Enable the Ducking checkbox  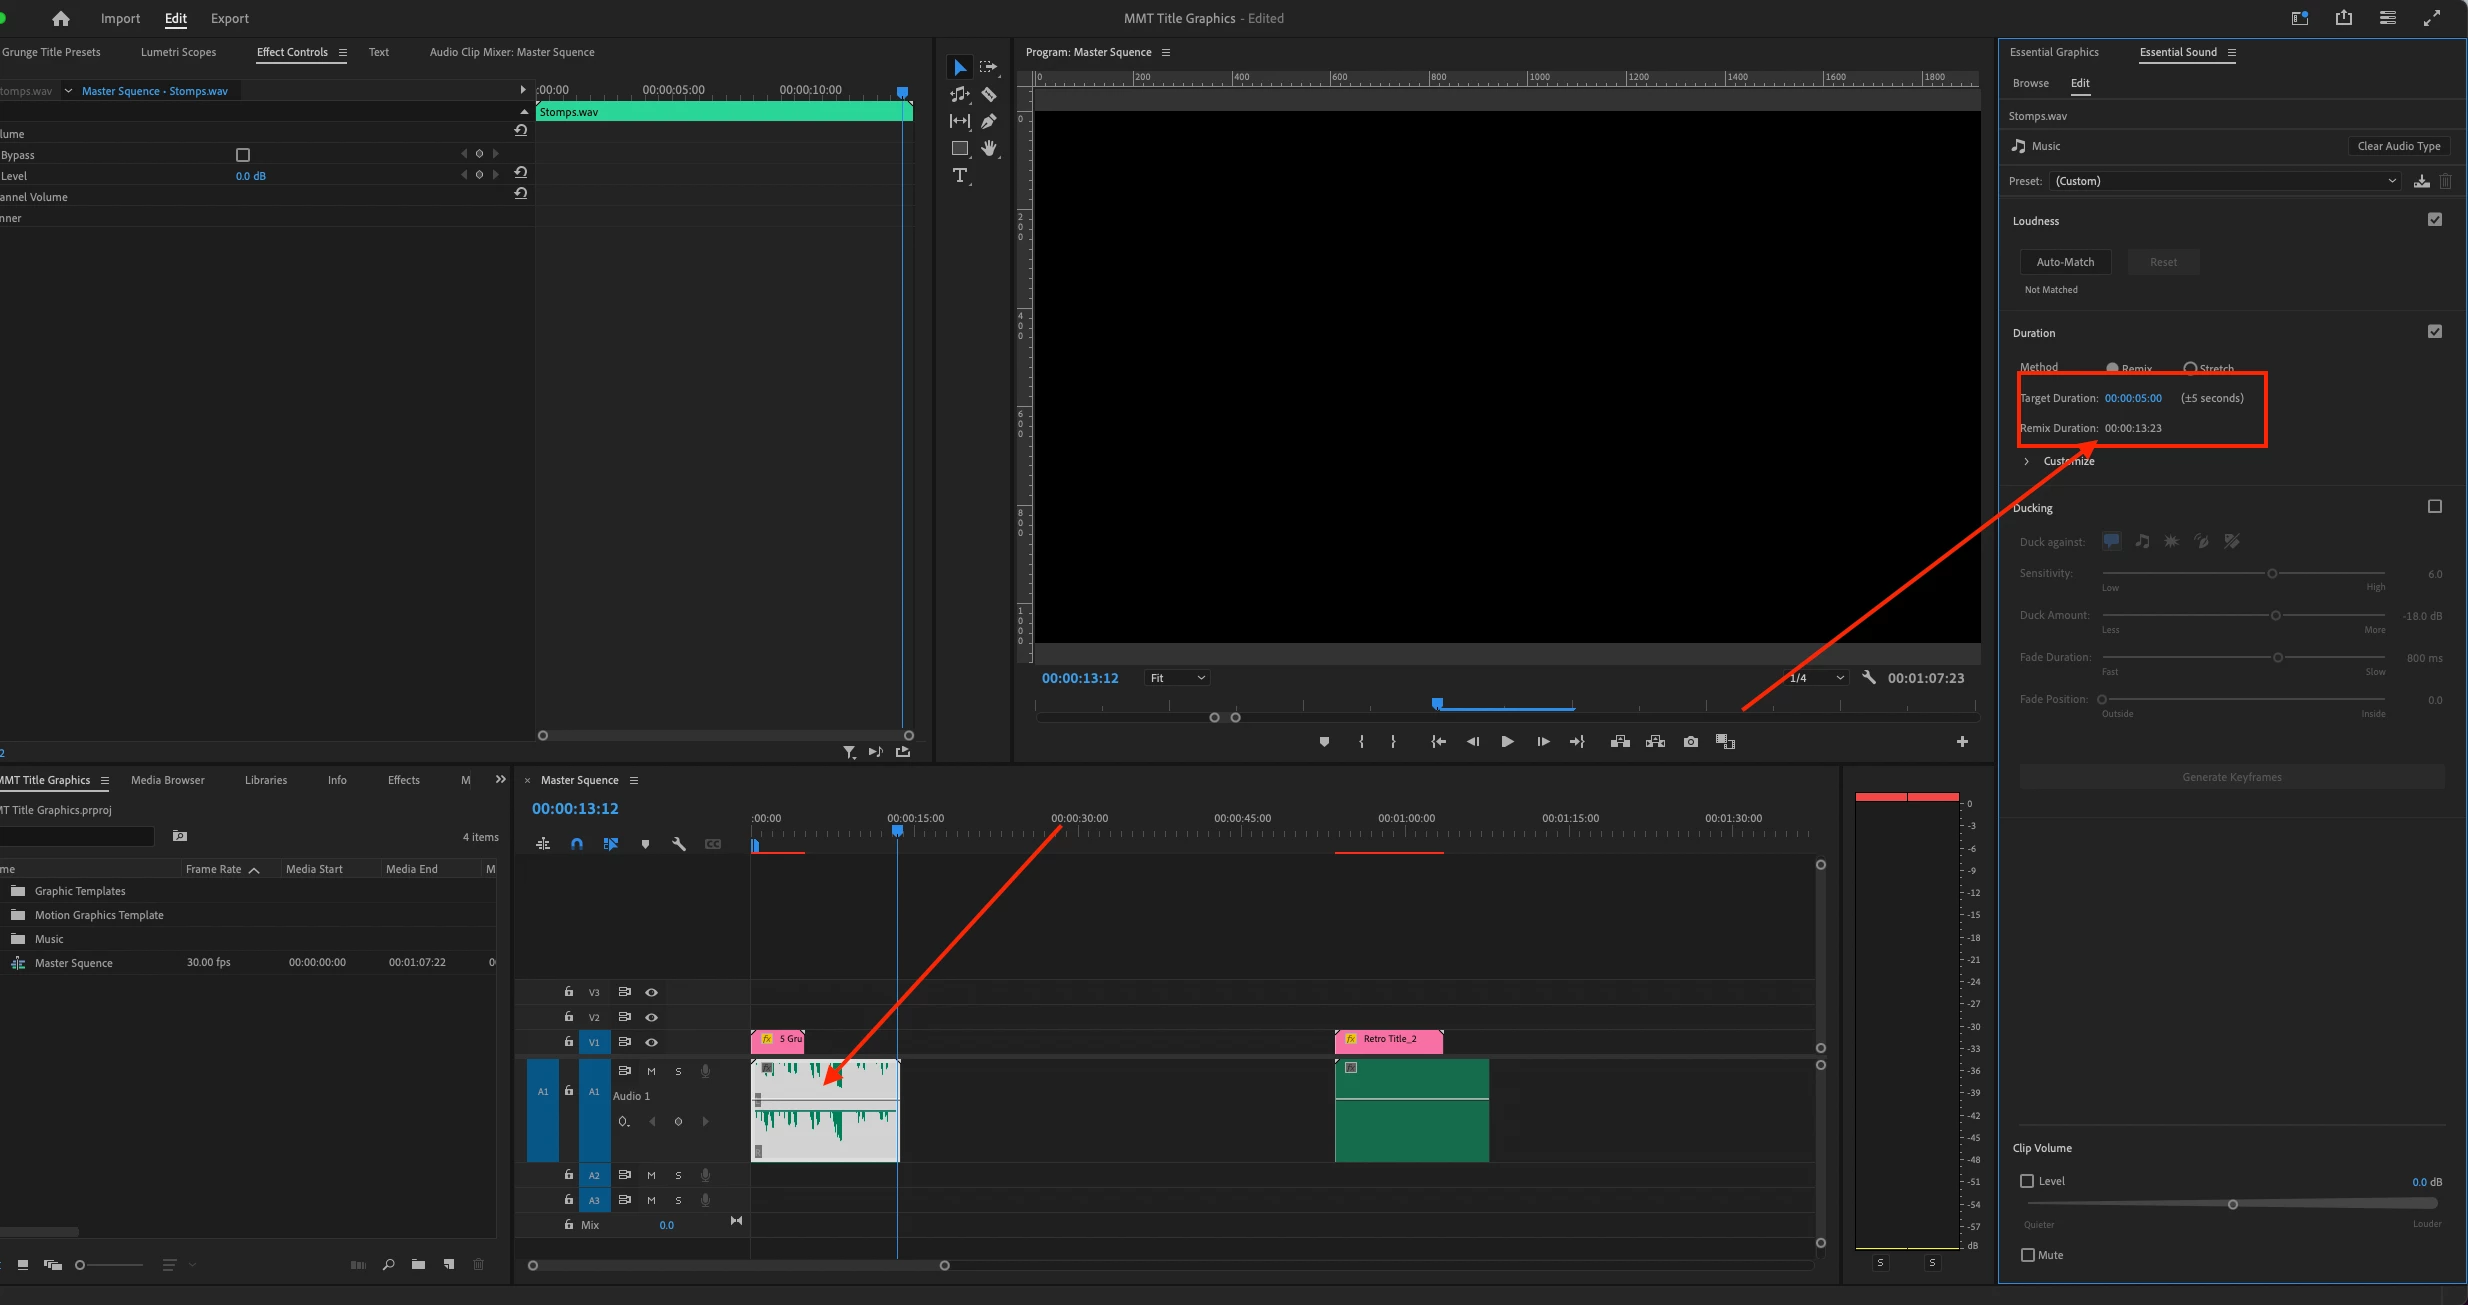tap(2434, 507)
